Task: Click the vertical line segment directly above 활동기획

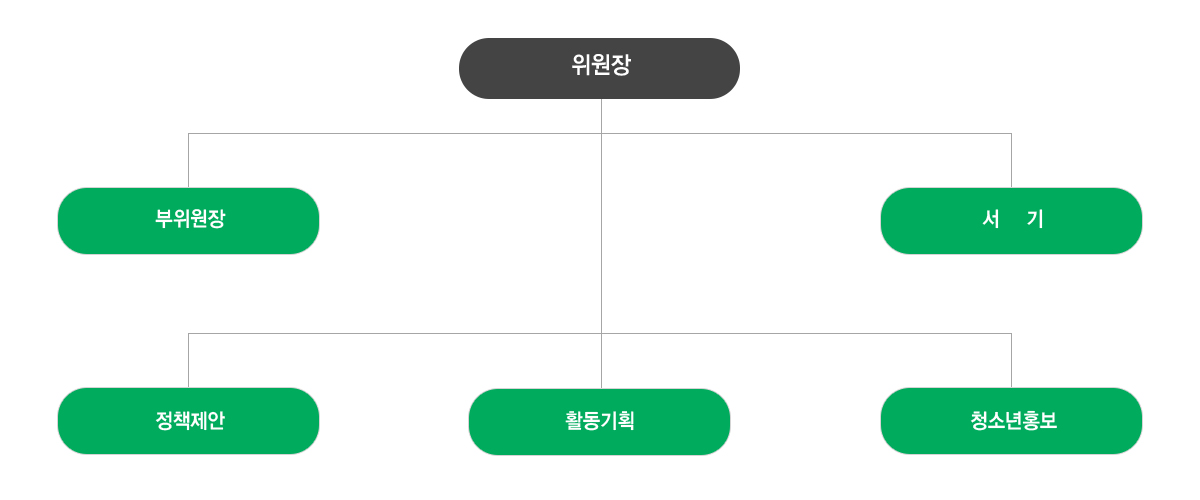Action: (601, 361)
